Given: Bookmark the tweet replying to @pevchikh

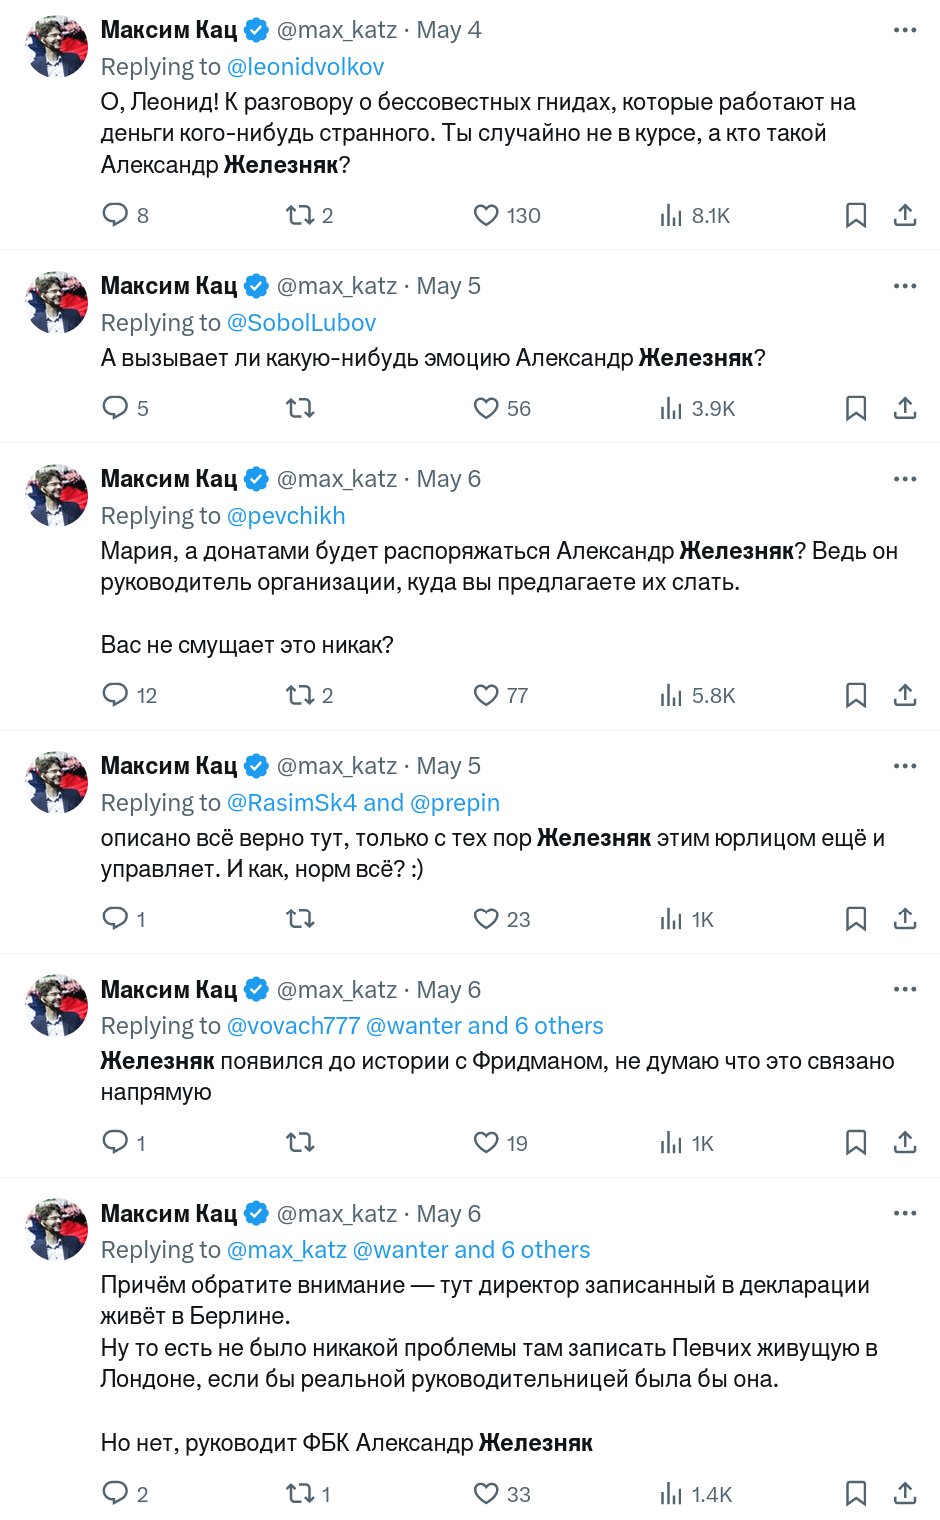Looking at the screenshot, I should pyautogui.click(x=856, y=695).
